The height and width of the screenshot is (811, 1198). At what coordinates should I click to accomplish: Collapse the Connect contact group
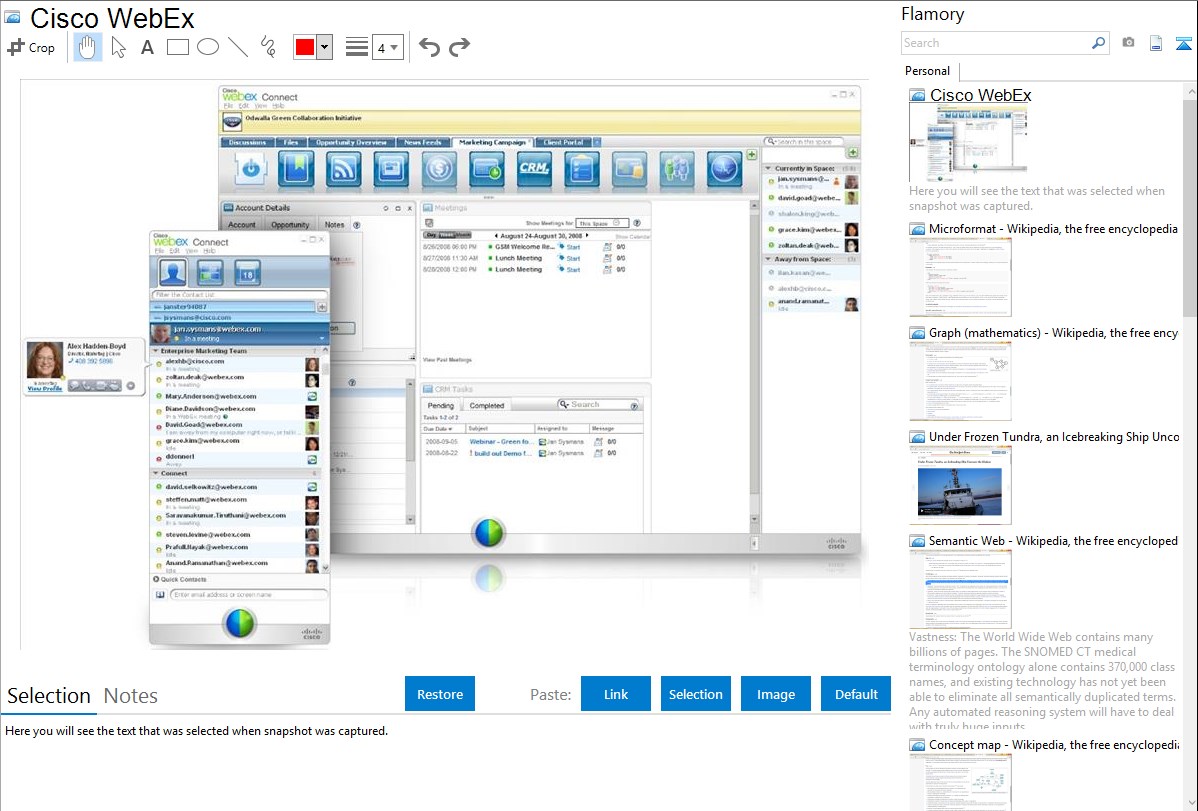coord(156,473)
